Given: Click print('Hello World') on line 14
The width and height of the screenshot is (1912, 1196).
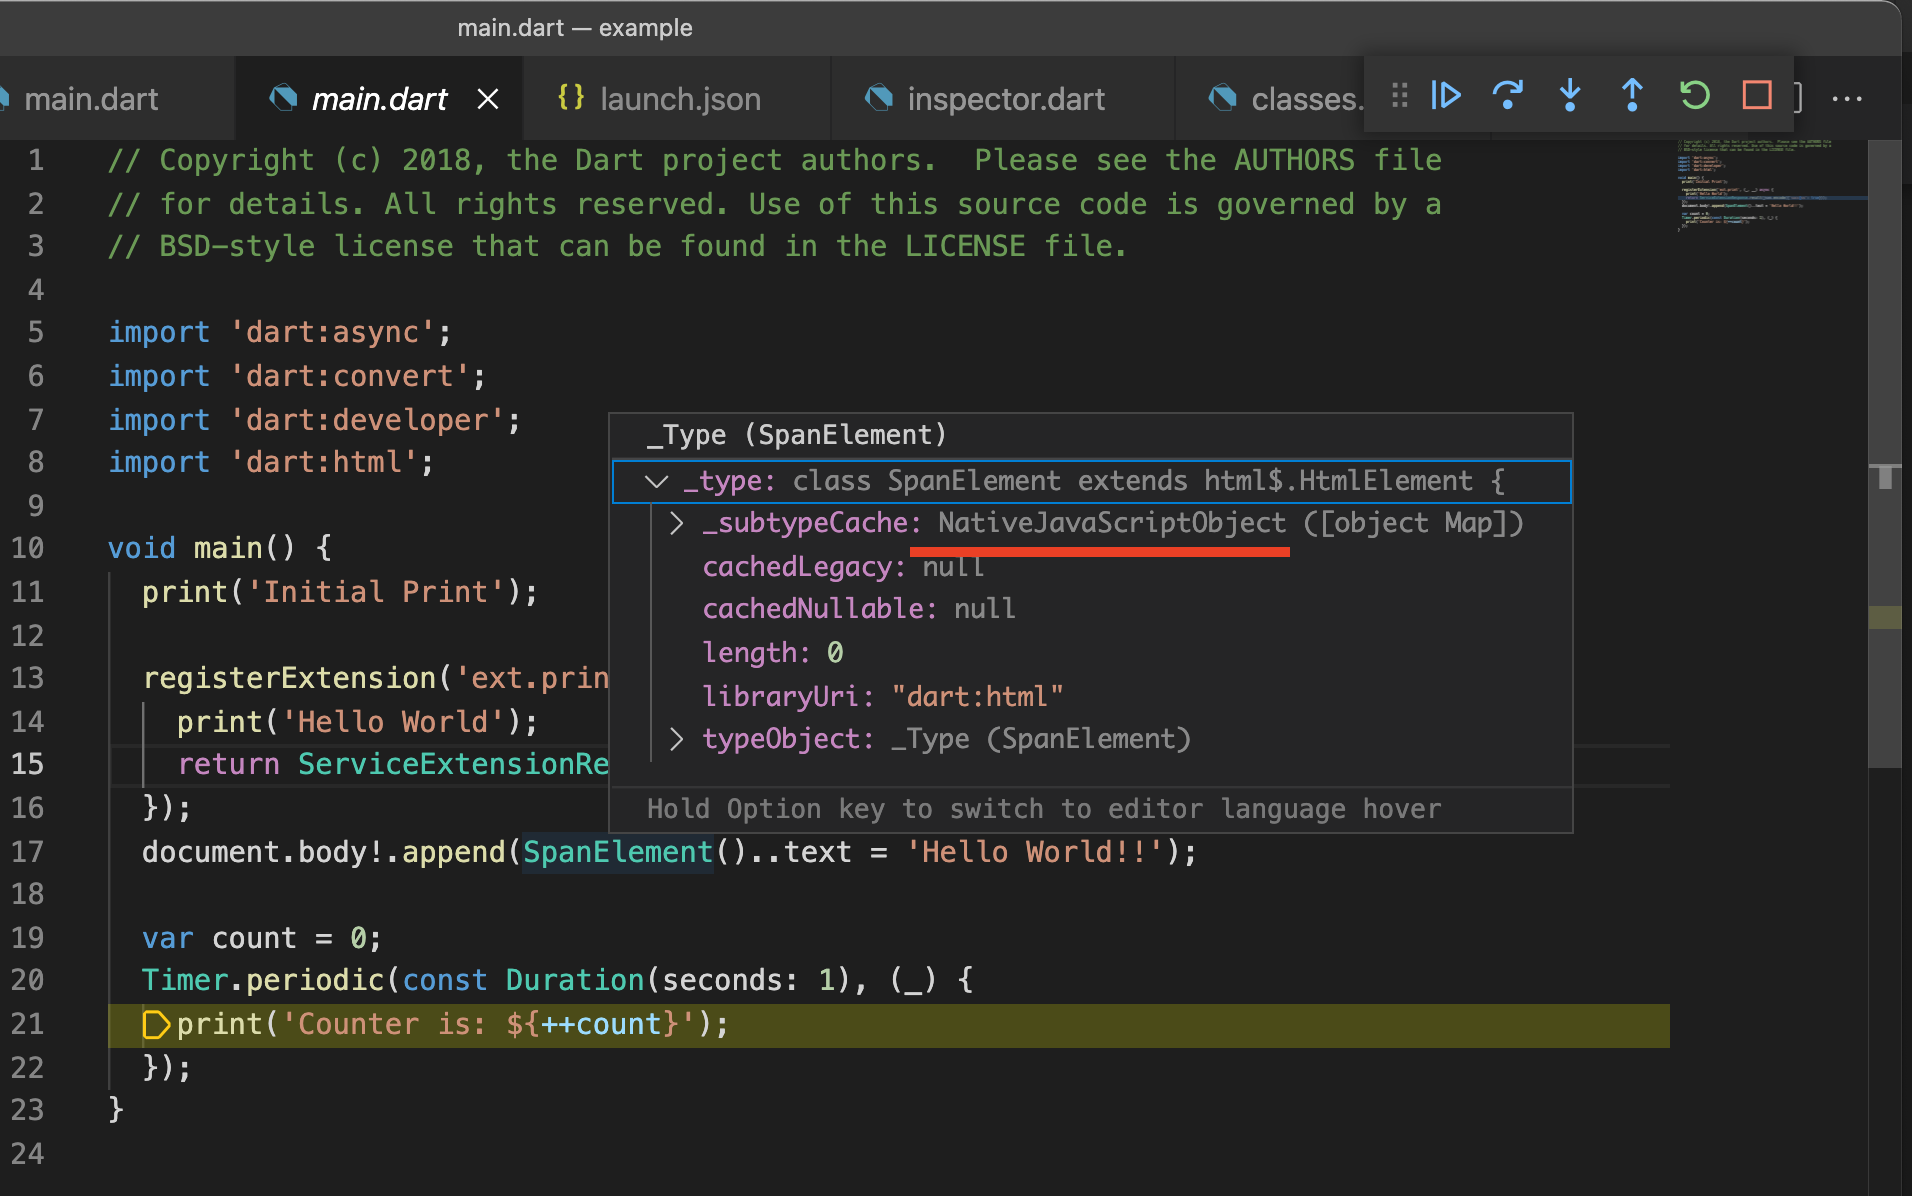Looking at the screenshot, I should (x=357, y=722).
